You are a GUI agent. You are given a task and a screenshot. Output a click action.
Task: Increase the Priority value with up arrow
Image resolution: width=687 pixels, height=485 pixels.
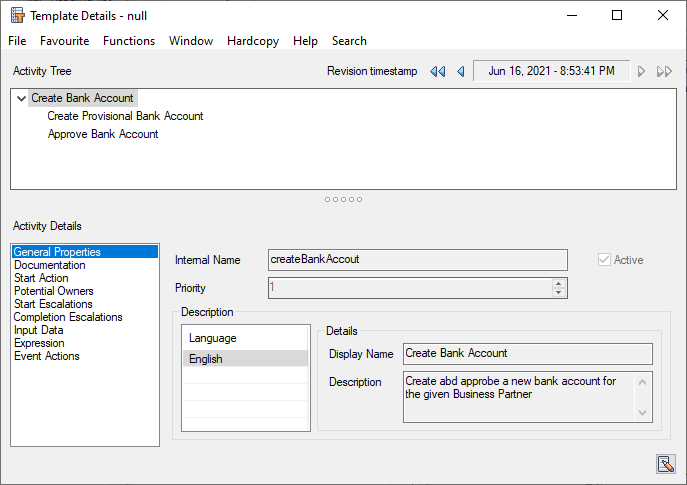tap(559, 283)
